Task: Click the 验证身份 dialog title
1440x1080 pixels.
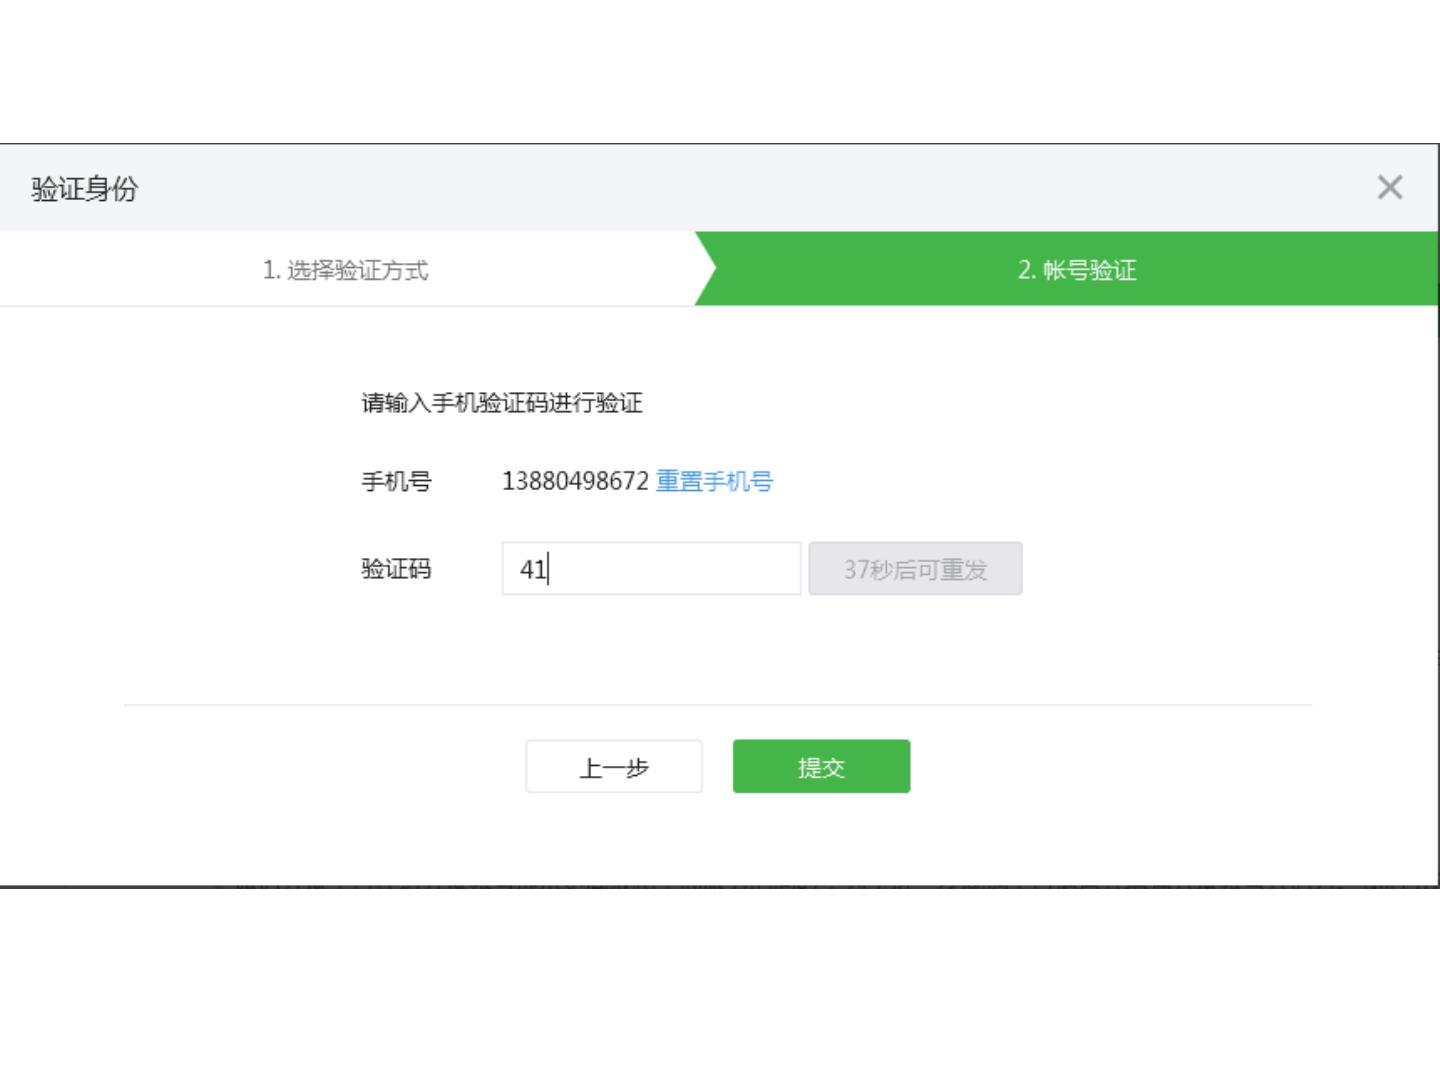Action: (85, 189)
